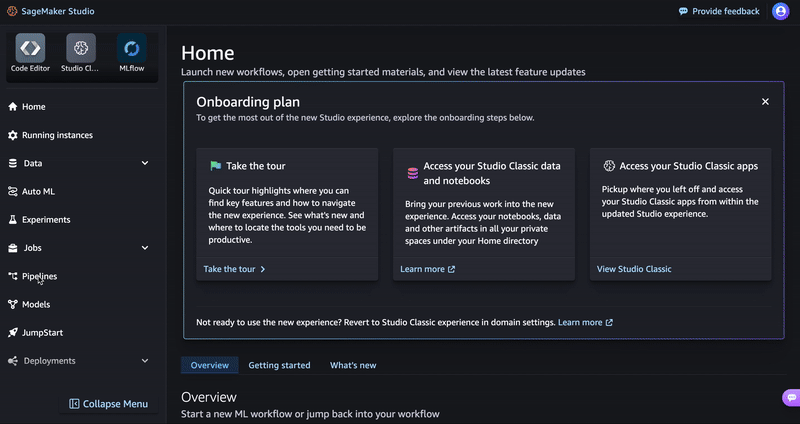Viewport: 800px width, 424px height.
Task: Launch the Studio Classic app icon
Action: click(80, 48)
